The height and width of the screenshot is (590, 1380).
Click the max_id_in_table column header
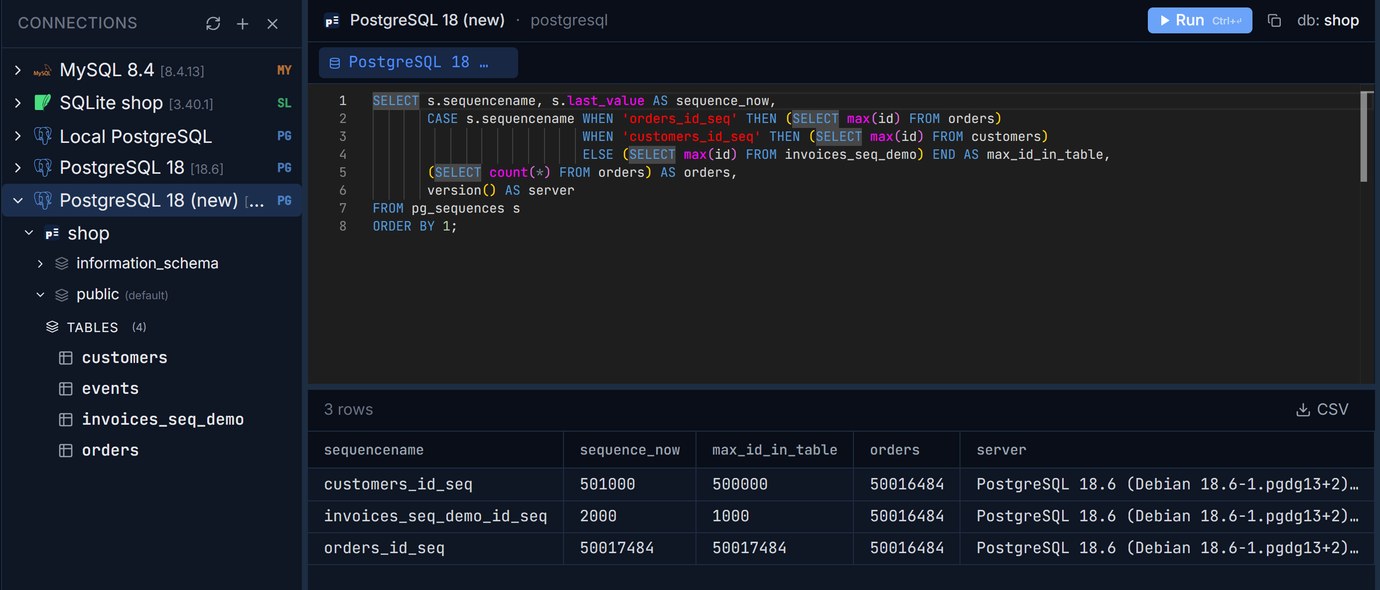[x=775, y=450]
